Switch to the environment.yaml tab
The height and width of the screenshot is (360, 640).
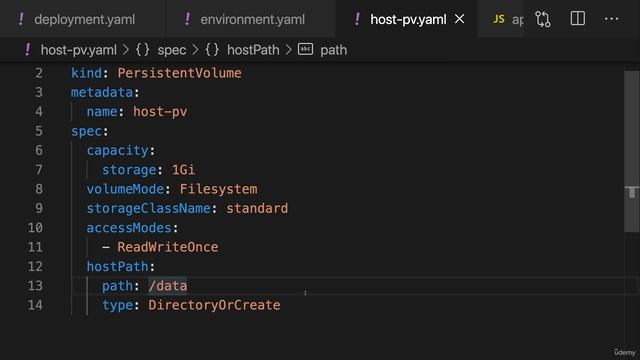[x=252, y=19]
